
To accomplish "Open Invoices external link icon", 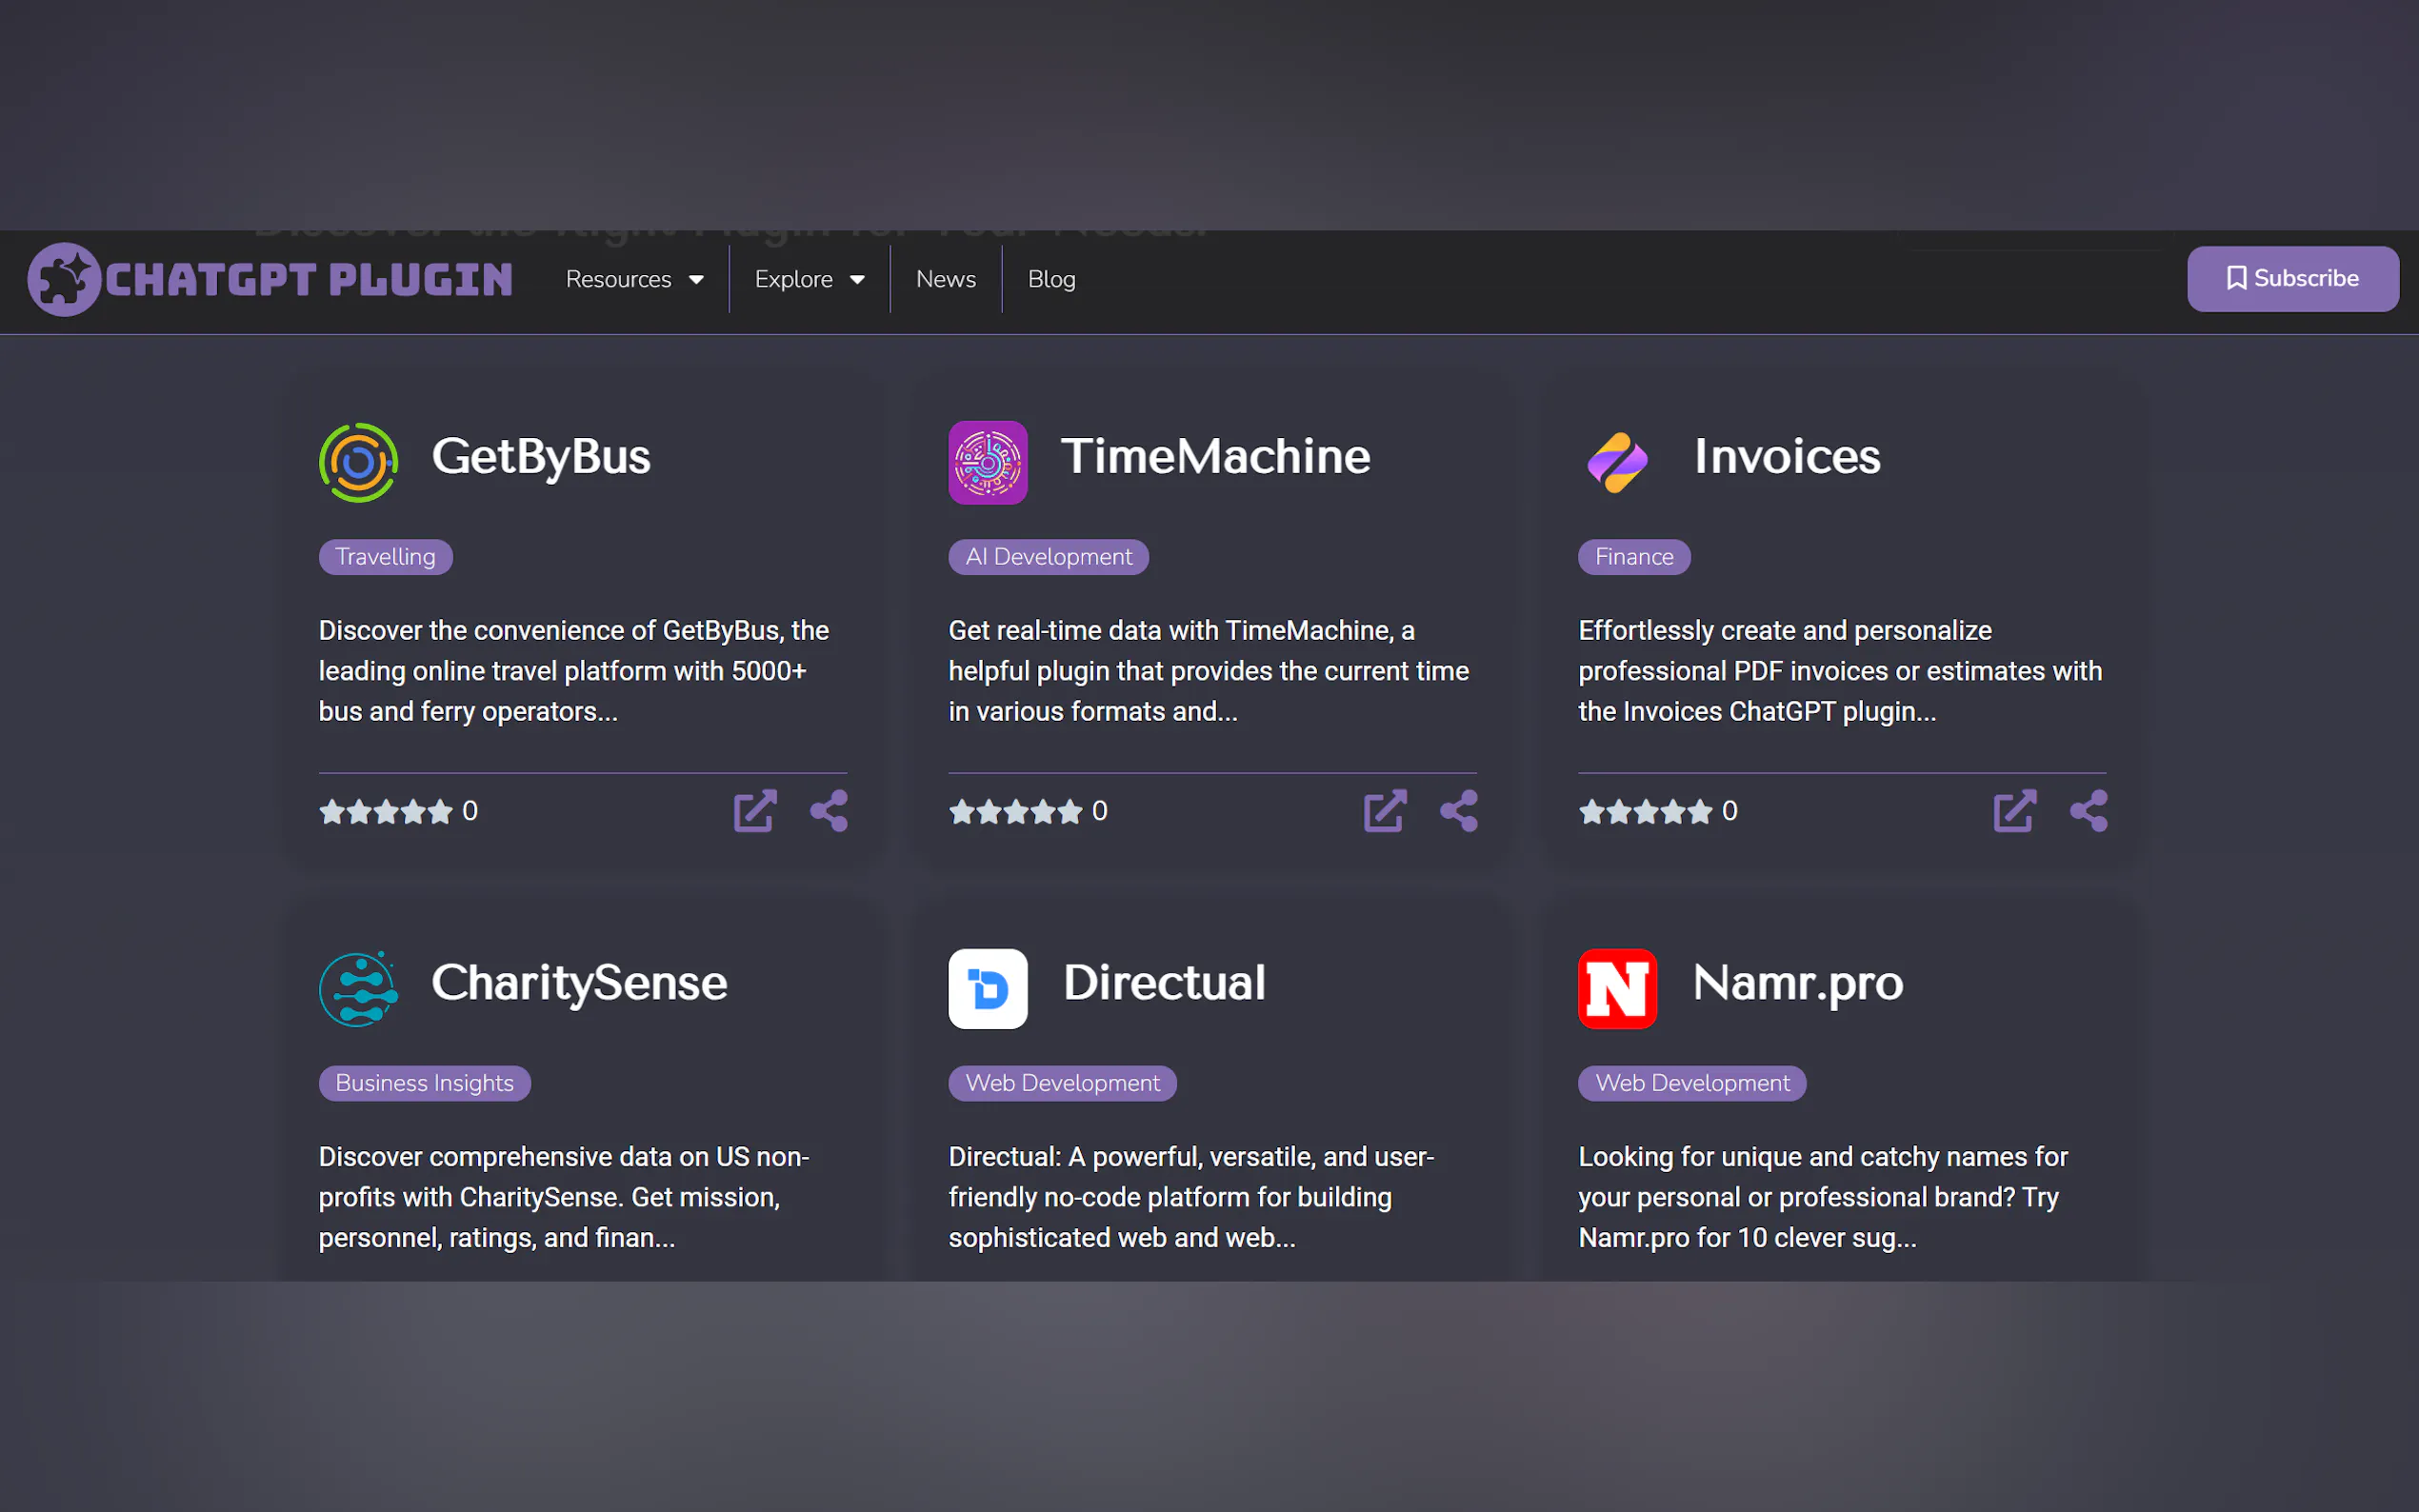I will [x=2014, y=811].
